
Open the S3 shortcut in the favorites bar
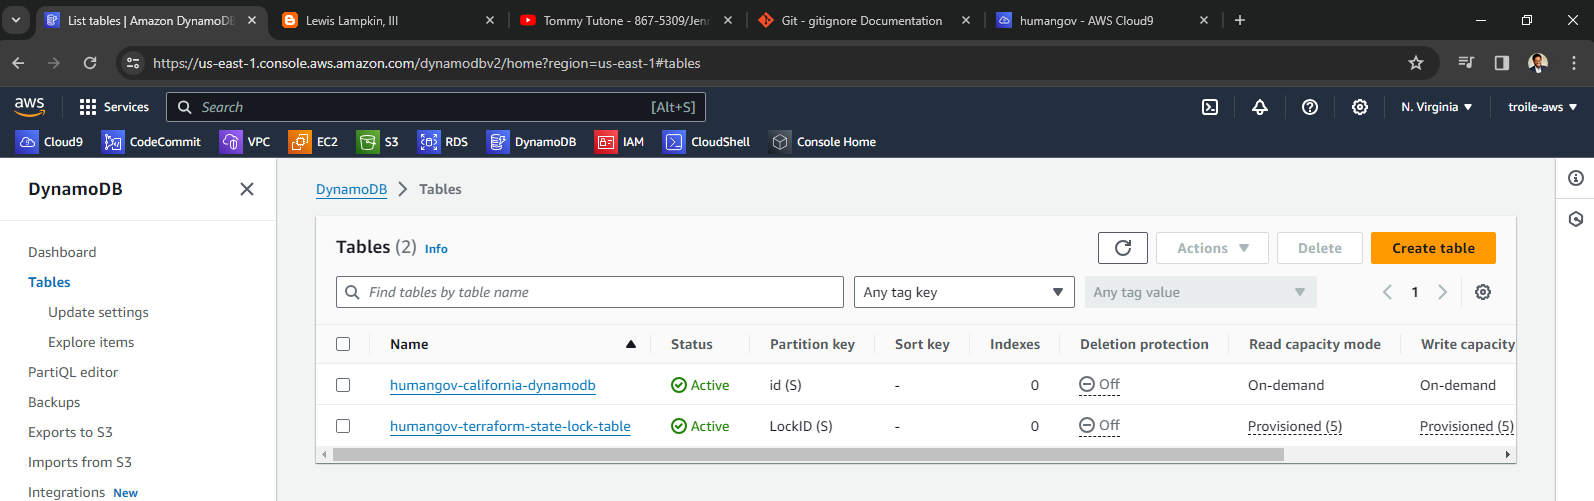click(378, 142)
